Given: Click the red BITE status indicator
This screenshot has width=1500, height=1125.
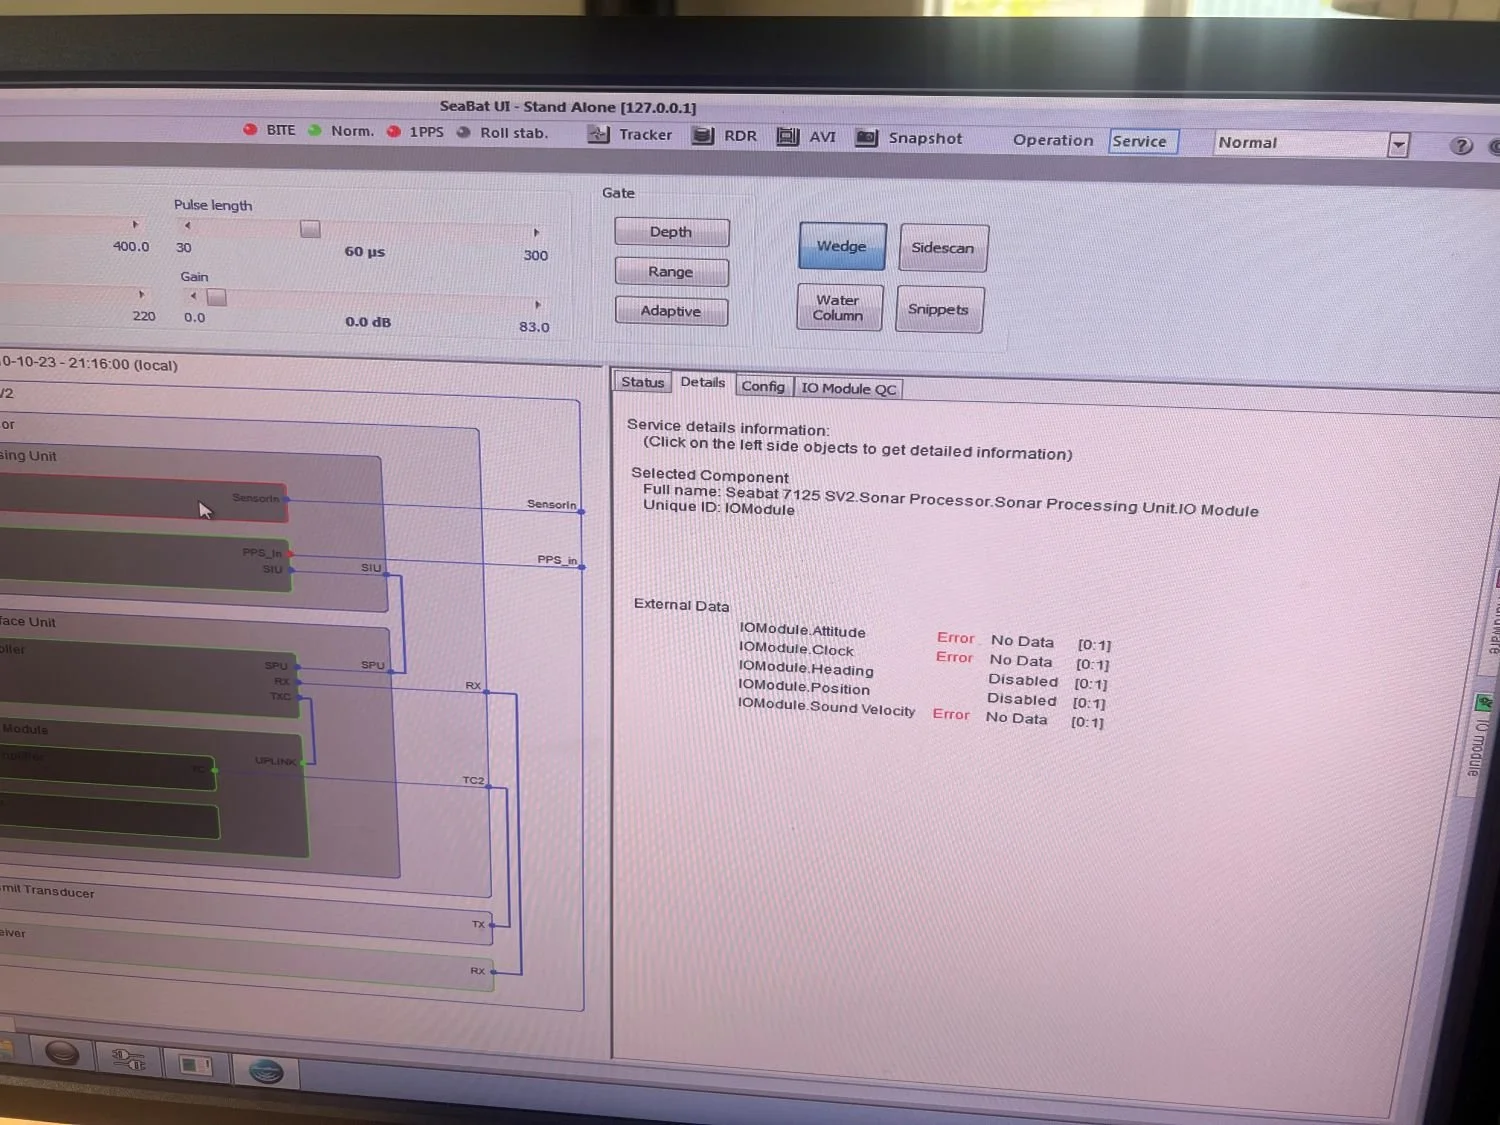Looking at the screenshot, I should coord(250,130).
